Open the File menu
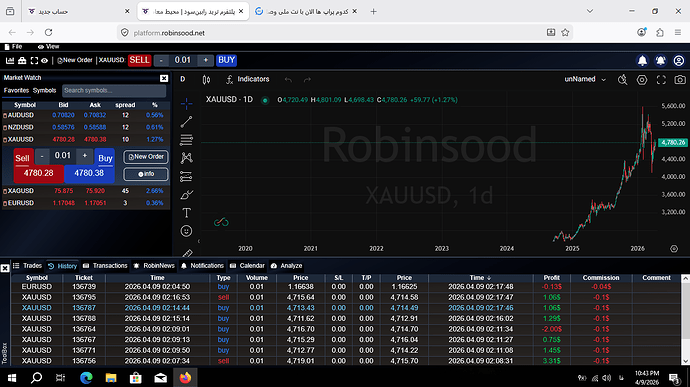The image size is (690, 387). pyautogui.click(x=13, y=47)
